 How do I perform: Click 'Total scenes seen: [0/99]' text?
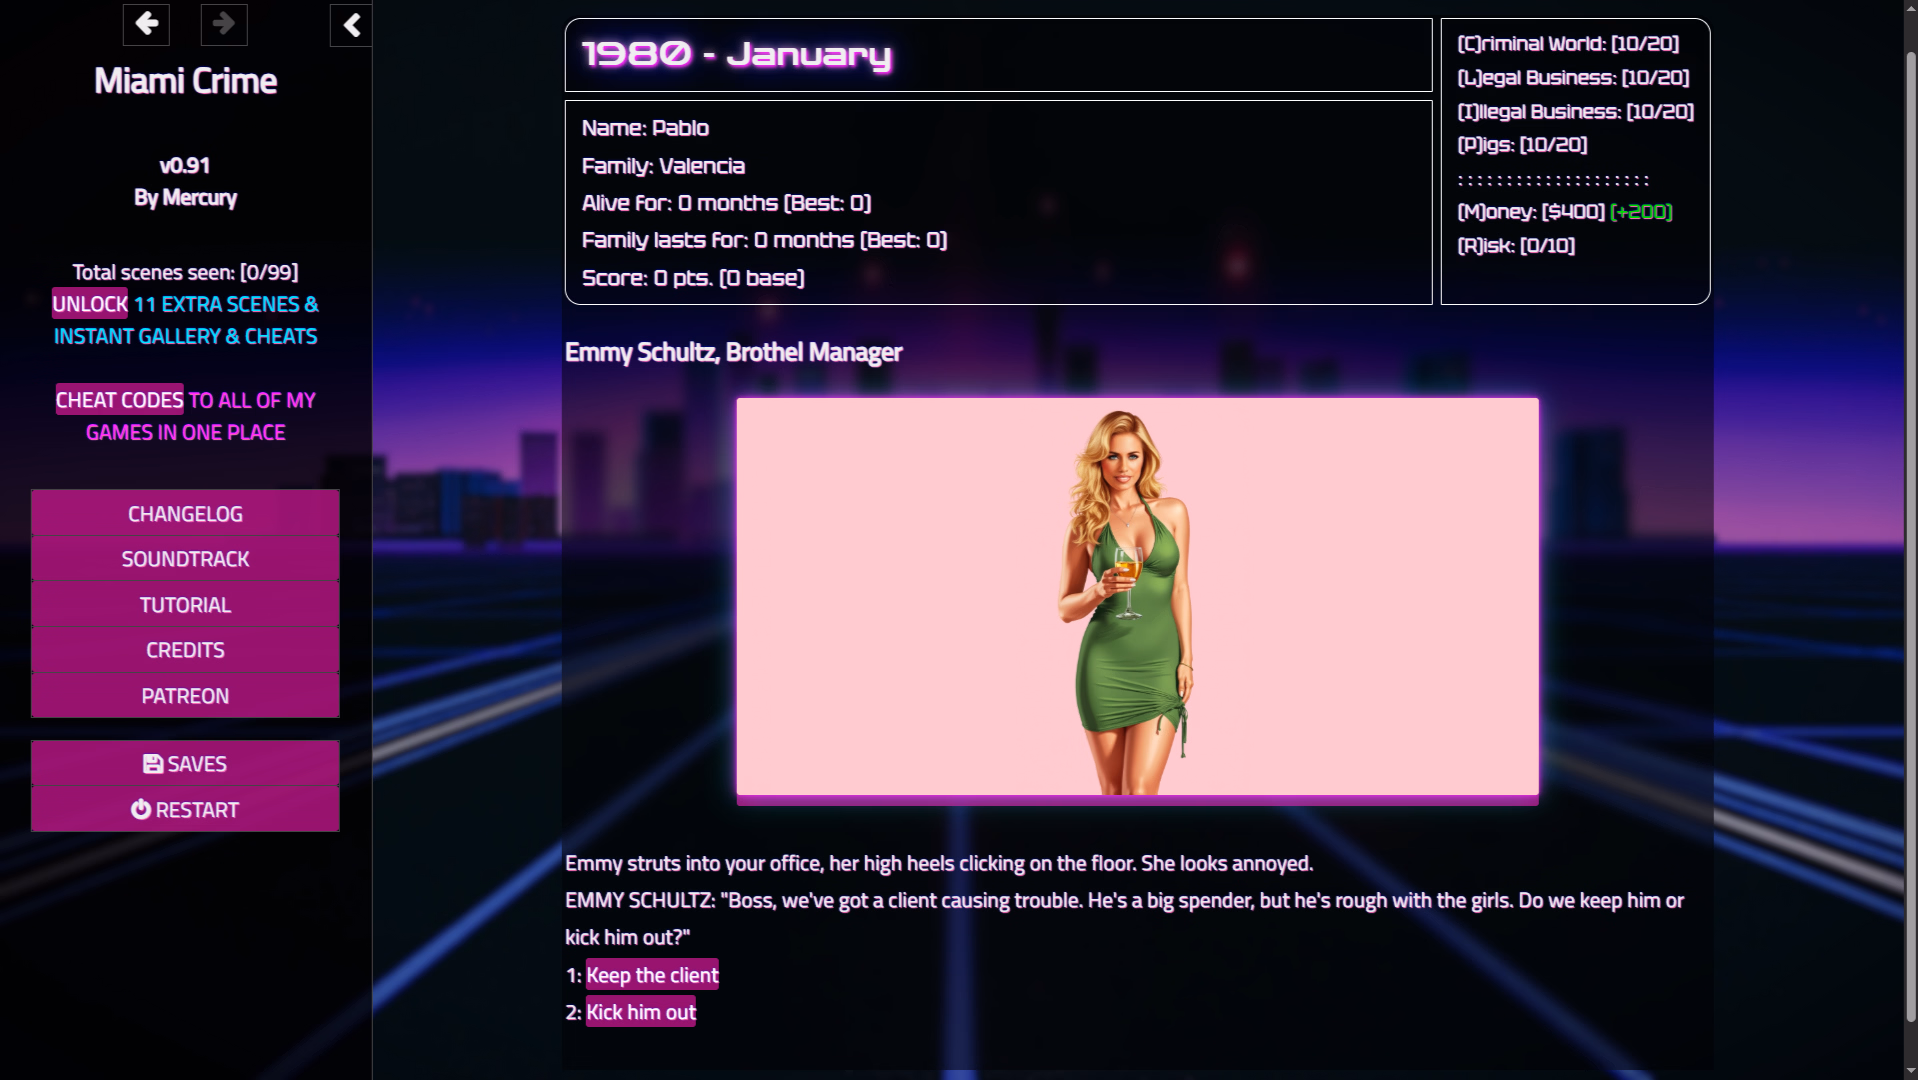[185, 272]
